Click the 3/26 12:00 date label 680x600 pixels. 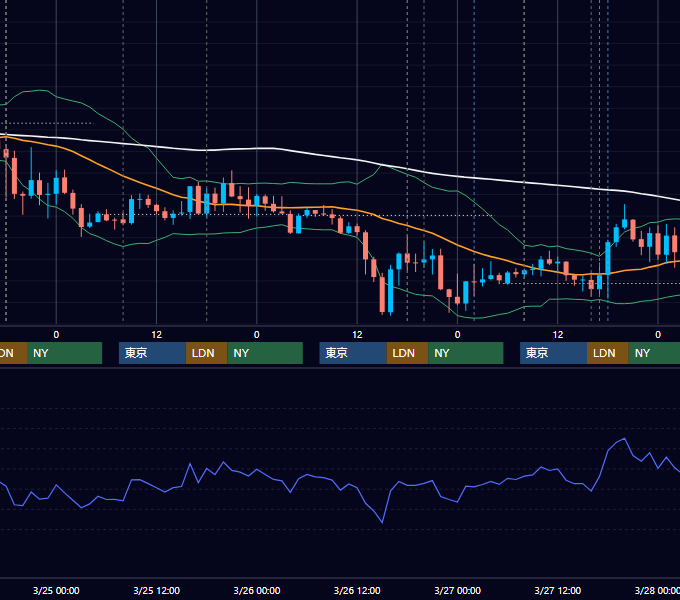pyautogui.click(x=357, y=590)
